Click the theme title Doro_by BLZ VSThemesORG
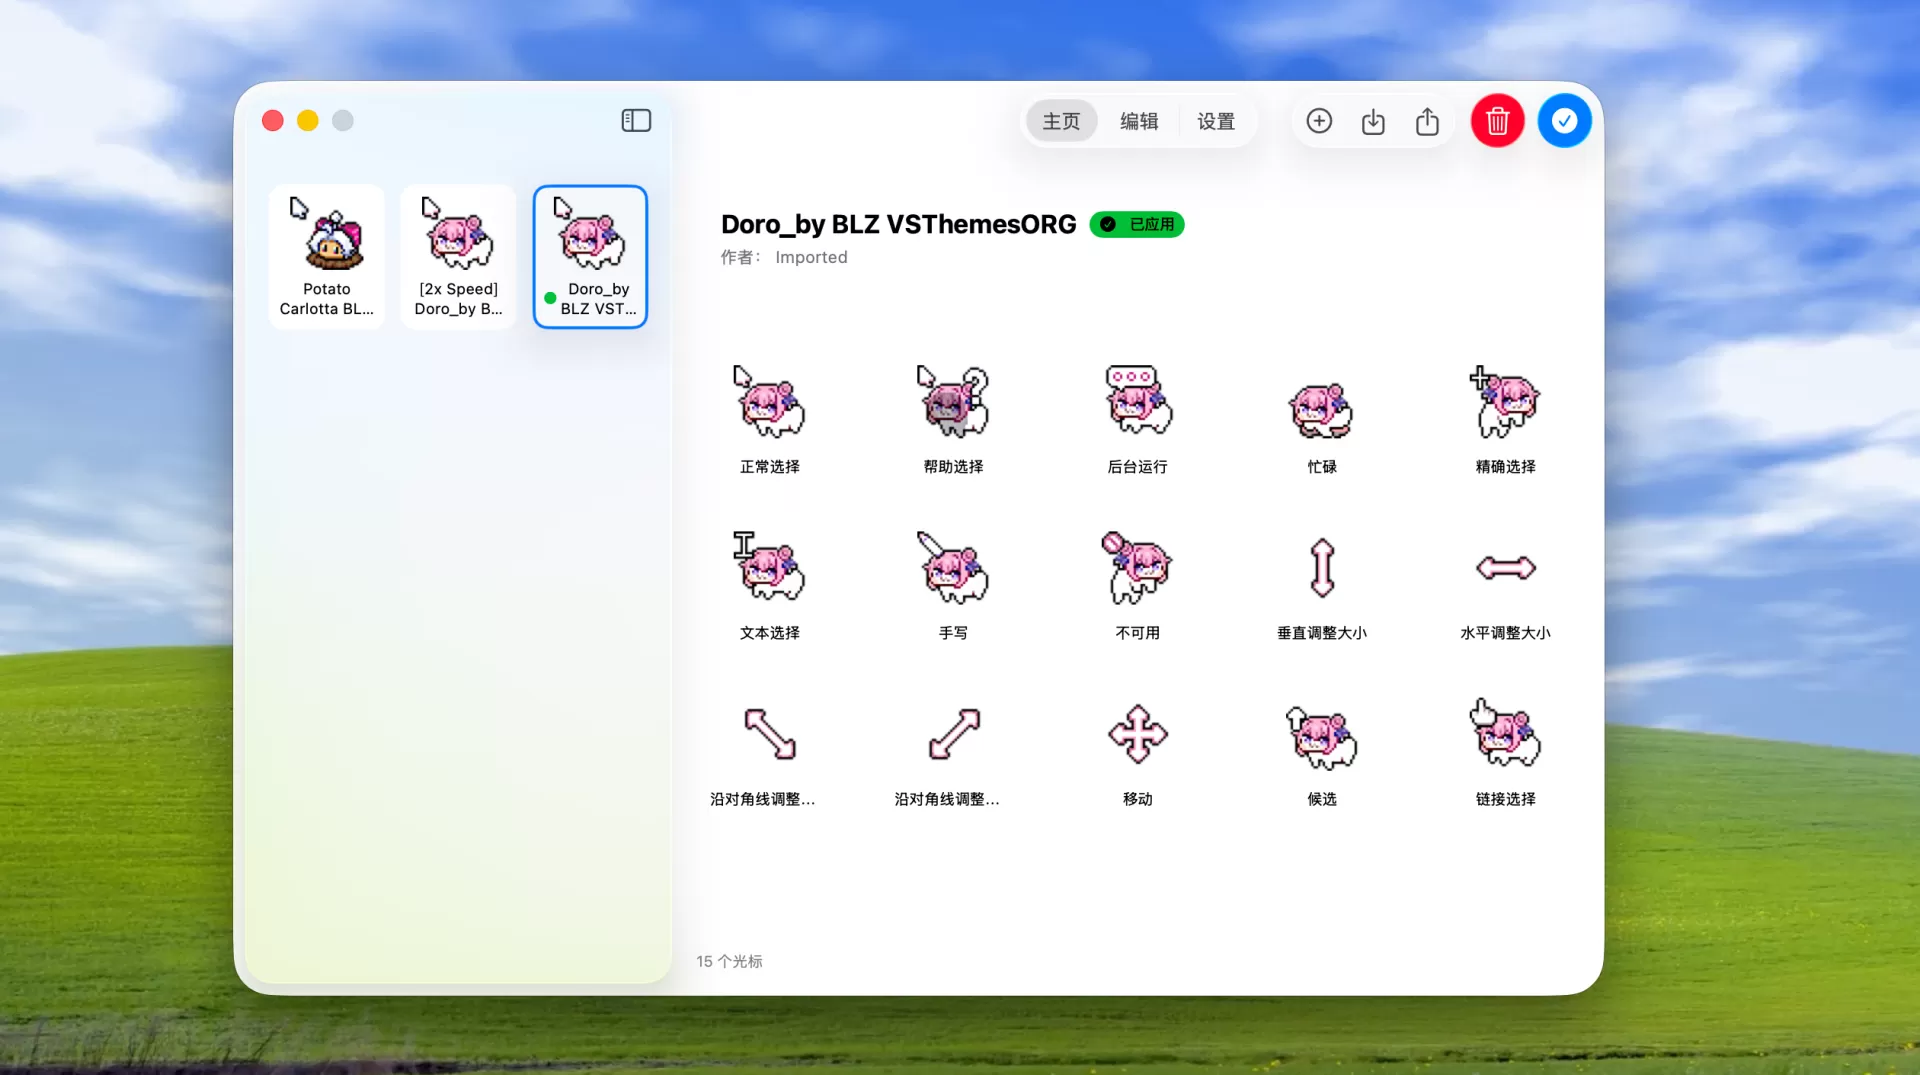Screen dimensions: 1920x1075 coord(898,224)
